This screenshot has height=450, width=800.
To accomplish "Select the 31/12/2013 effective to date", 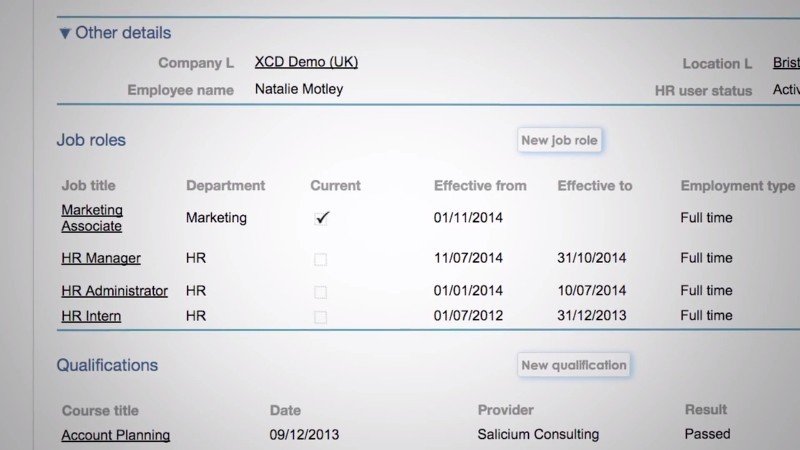I will click(x=592, y=316).
